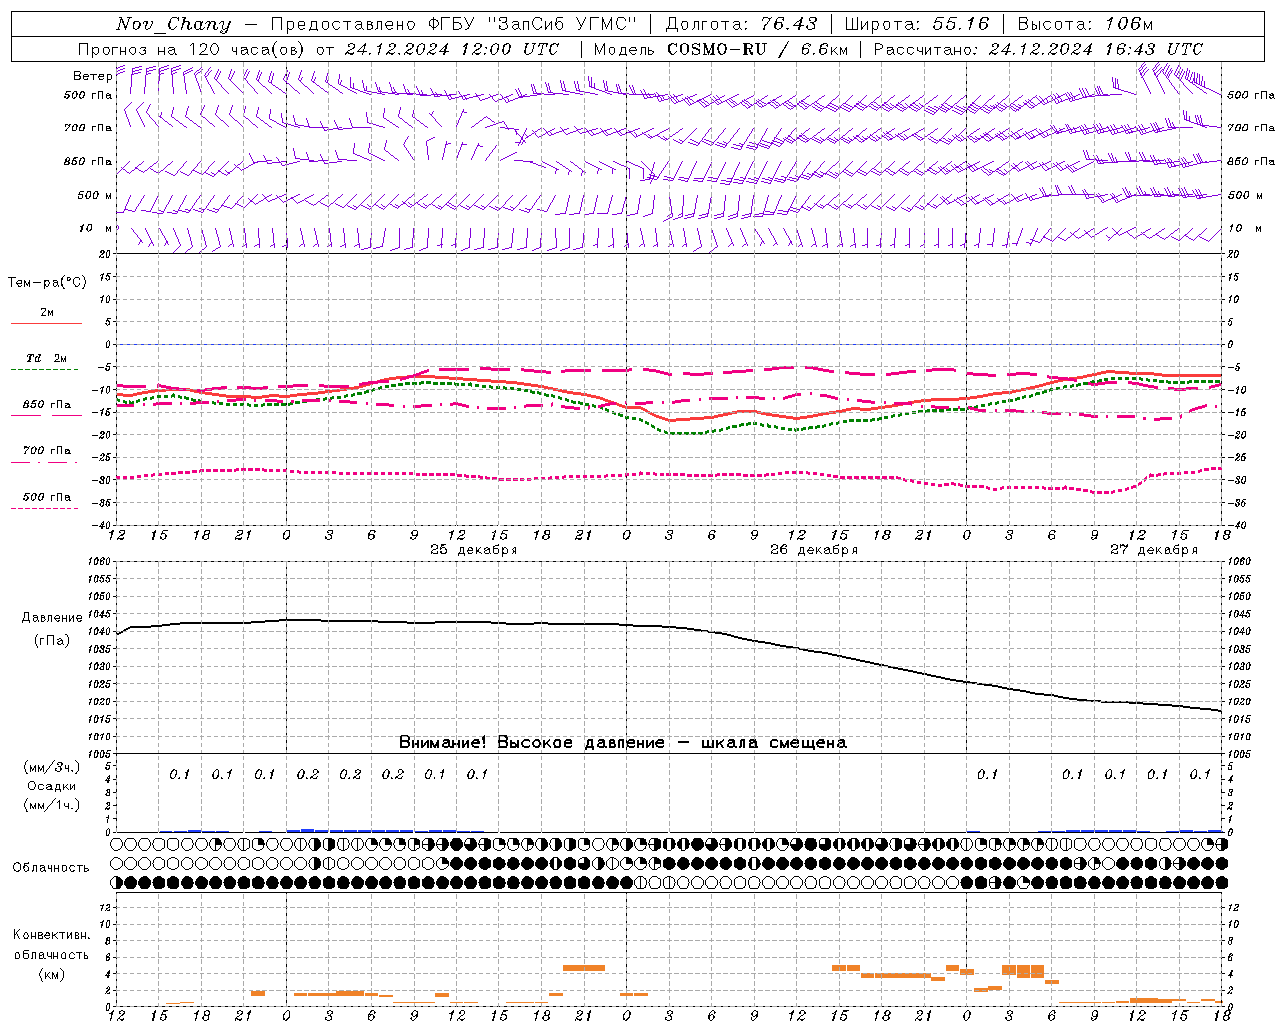Click the dashed line sample under 'Td 2м'
This screenshot has width=1280, height=1024.
point(45,369)
